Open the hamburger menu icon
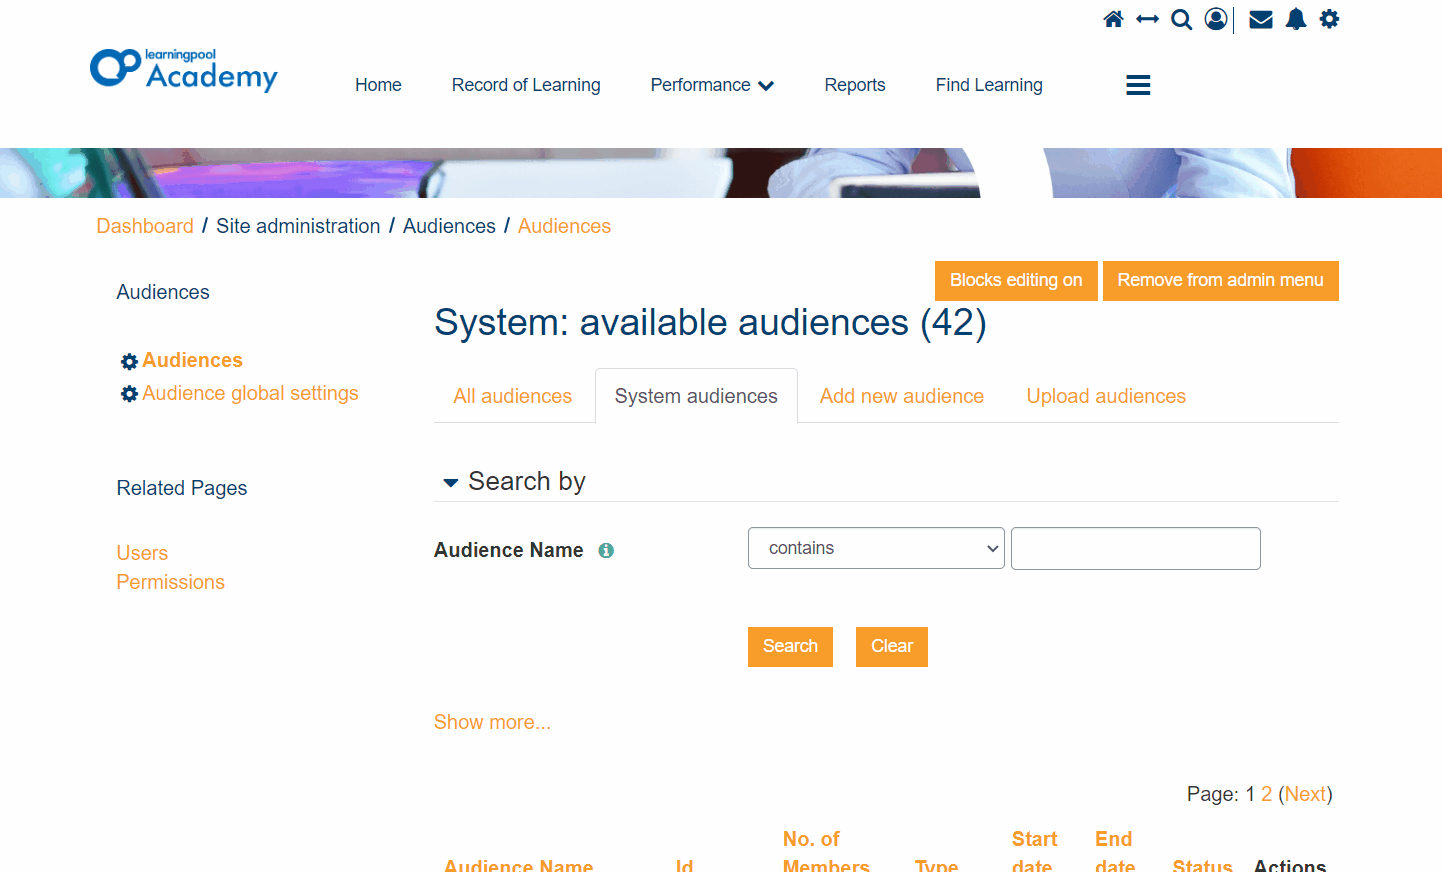This screenshot has width=1442, height=872. pos(1137,85)
